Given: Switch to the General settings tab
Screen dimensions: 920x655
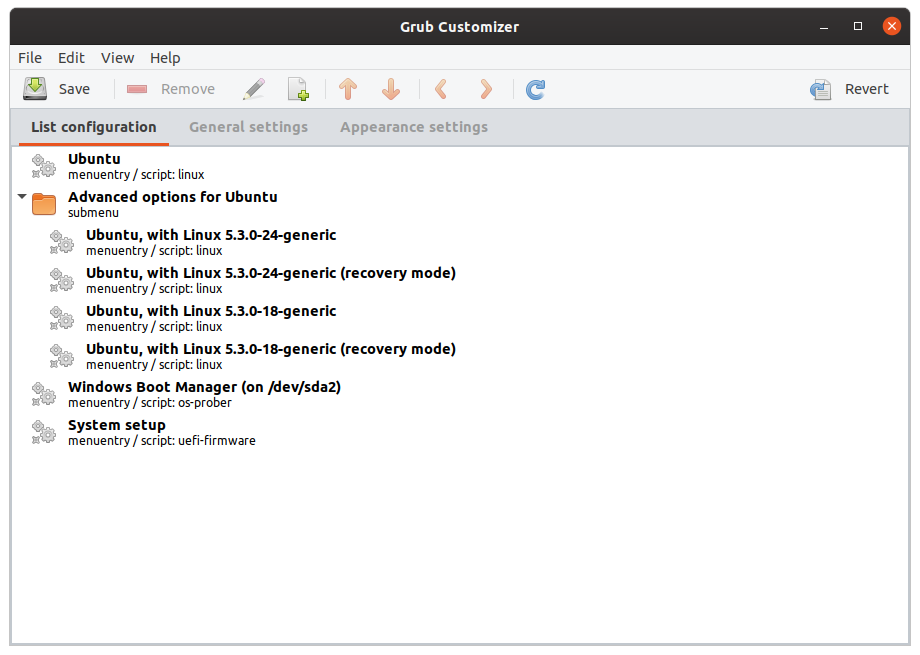Looking at the screenshot, I should pos(248,127).
